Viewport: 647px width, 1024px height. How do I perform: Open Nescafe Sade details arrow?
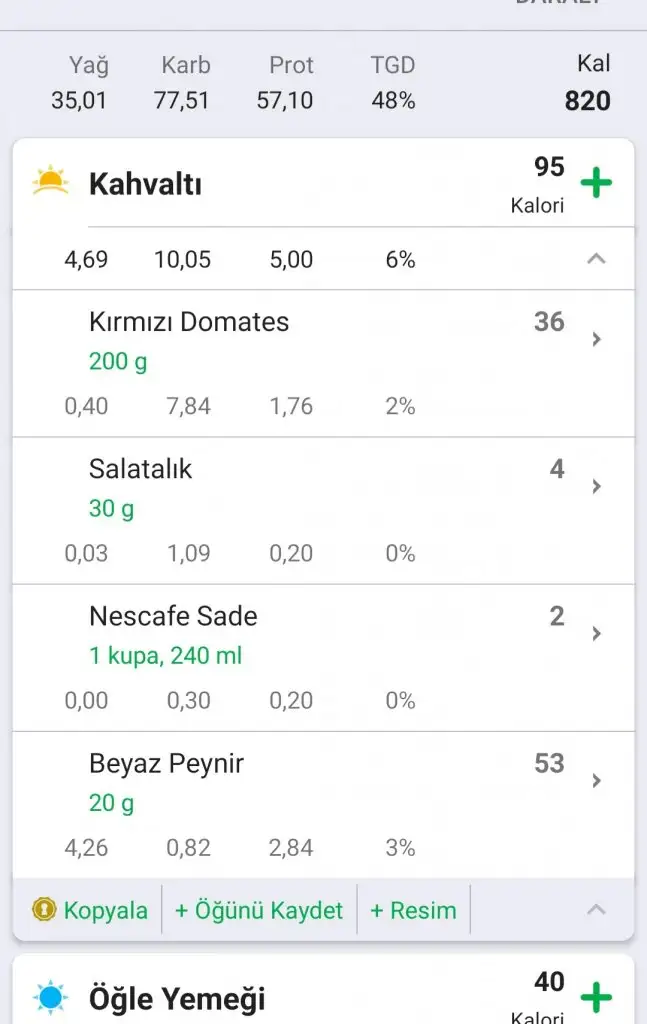pyautogui.click(x=596, y=633)
